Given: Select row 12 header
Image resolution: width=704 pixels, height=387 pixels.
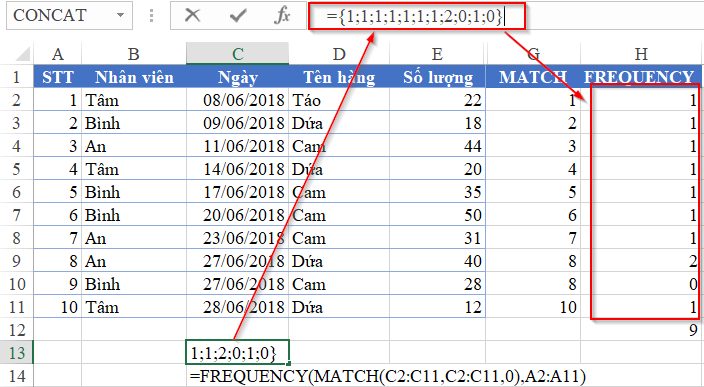Looking at the screenshot, I should point(17,330).
